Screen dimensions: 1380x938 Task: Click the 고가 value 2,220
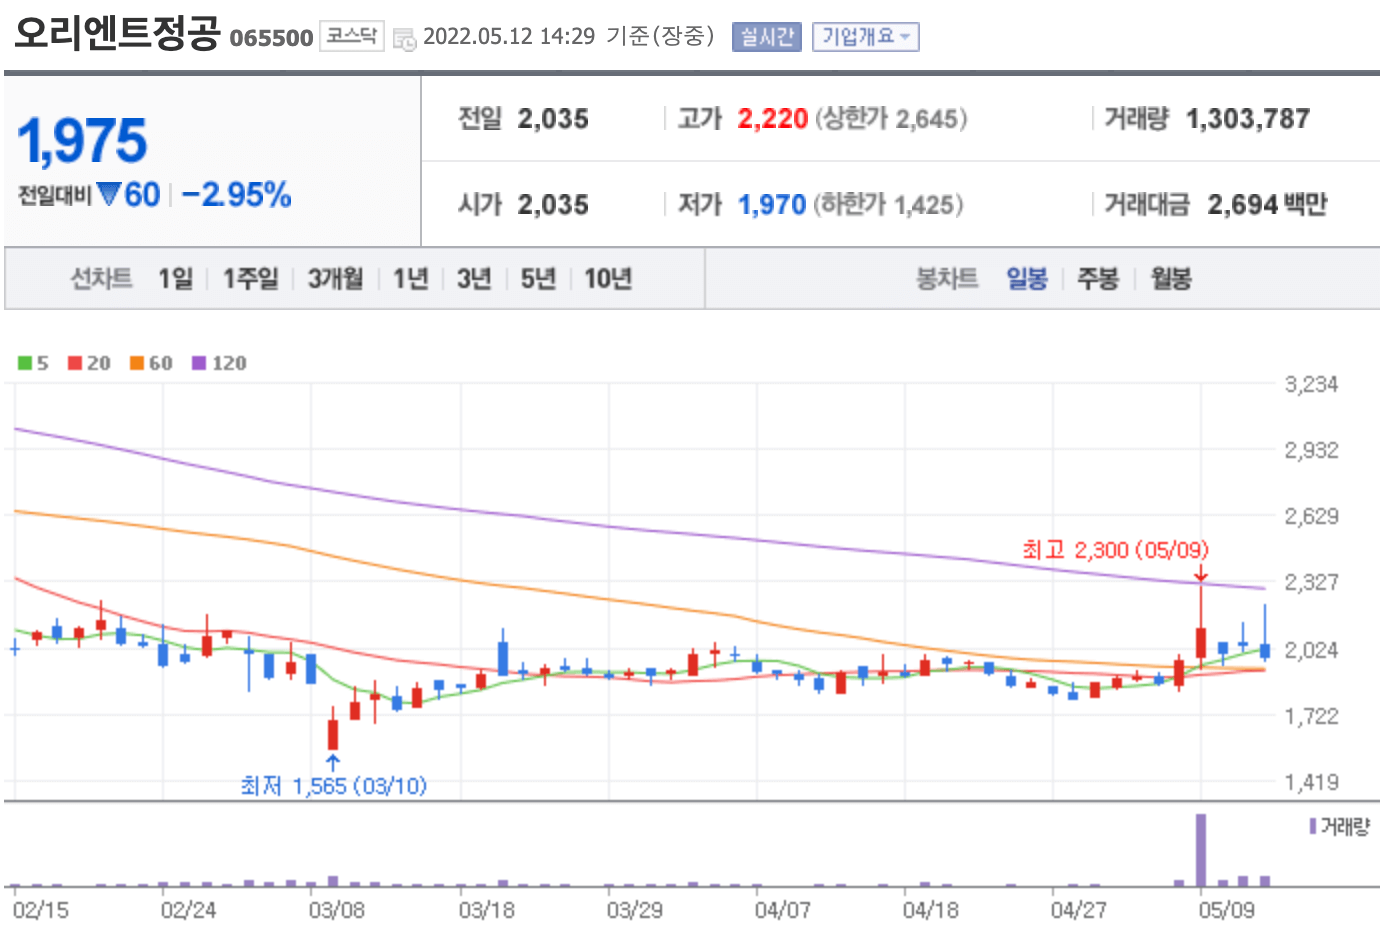pos(773,119)
